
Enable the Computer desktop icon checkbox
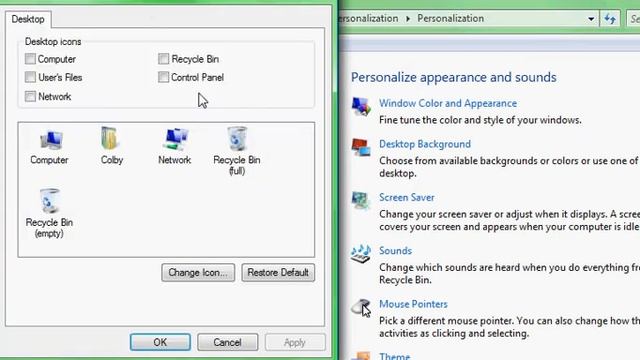tap(30, 59)
